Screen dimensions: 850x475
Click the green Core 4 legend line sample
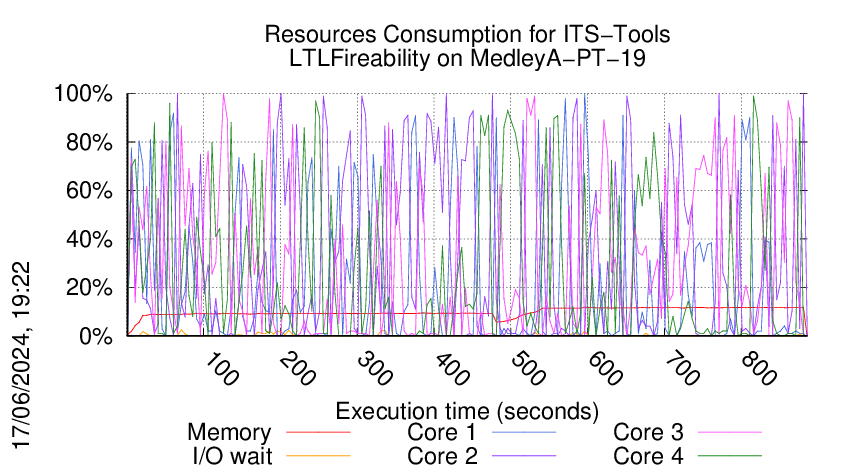730,456
